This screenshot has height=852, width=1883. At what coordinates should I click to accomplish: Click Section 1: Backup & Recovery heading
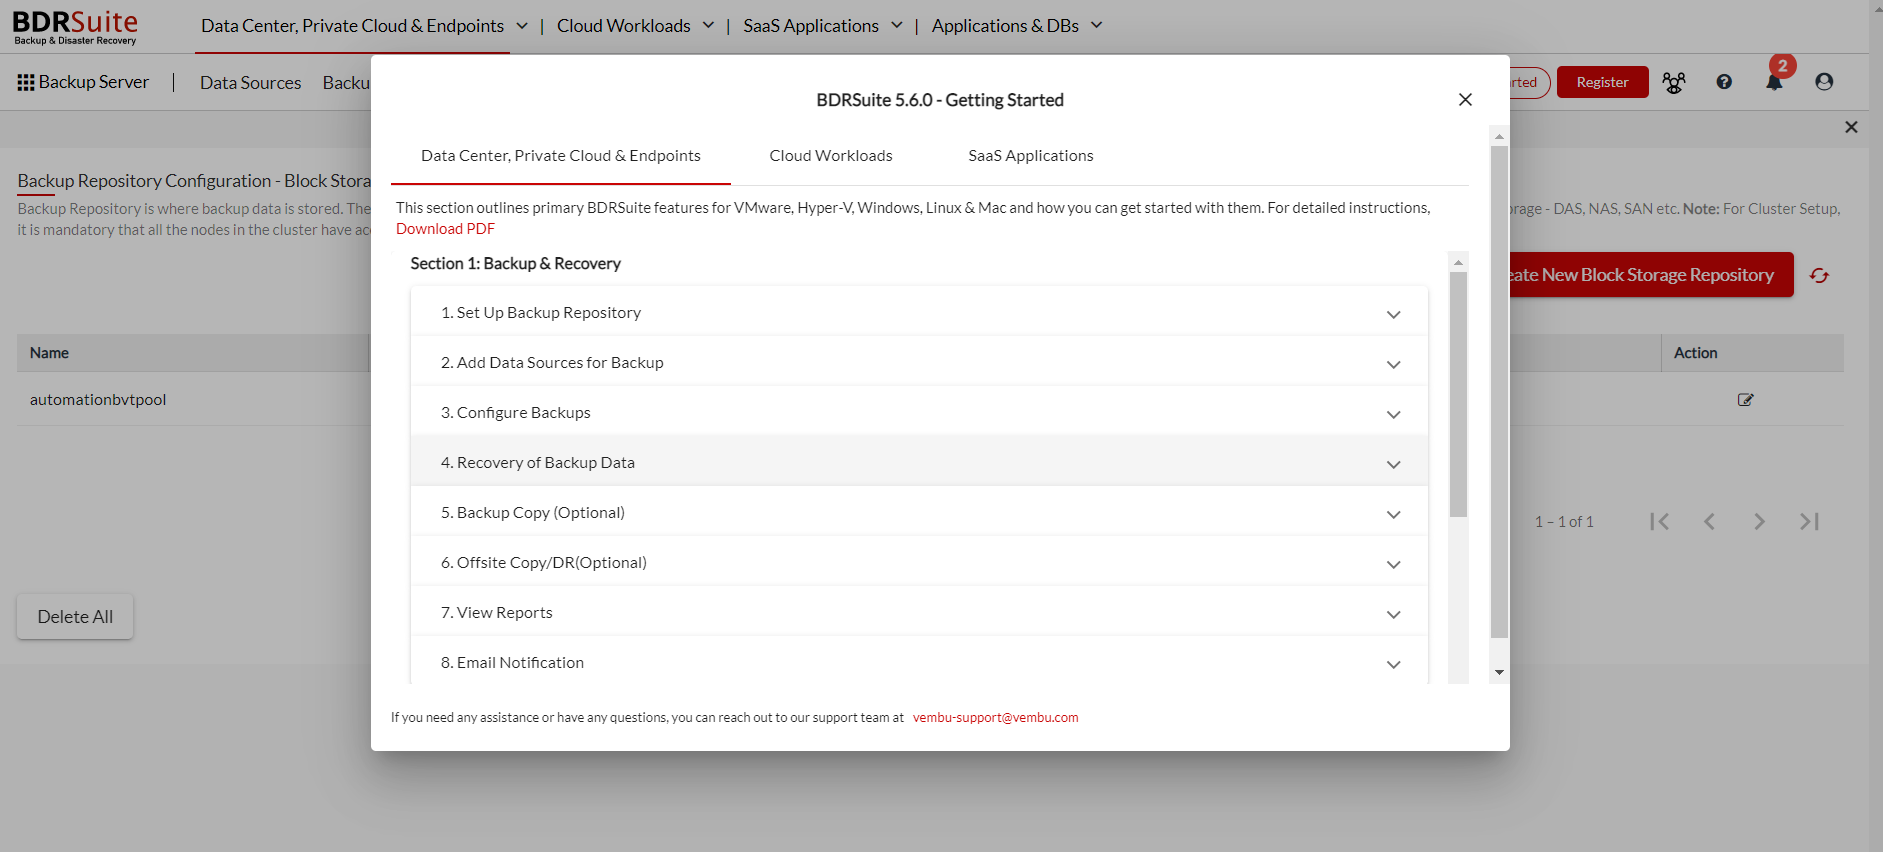515,263
